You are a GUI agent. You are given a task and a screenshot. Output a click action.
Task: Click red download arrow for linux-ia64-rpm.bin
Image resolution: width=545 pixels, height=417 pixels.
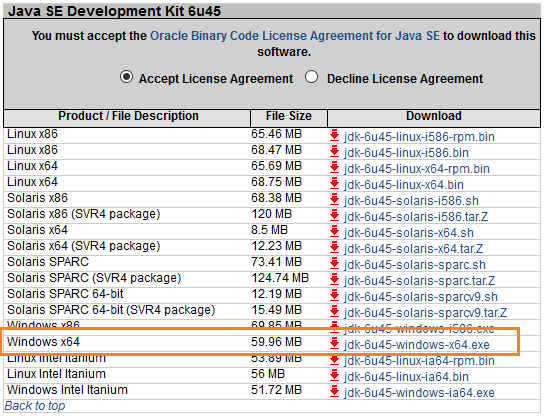(334, 359)
